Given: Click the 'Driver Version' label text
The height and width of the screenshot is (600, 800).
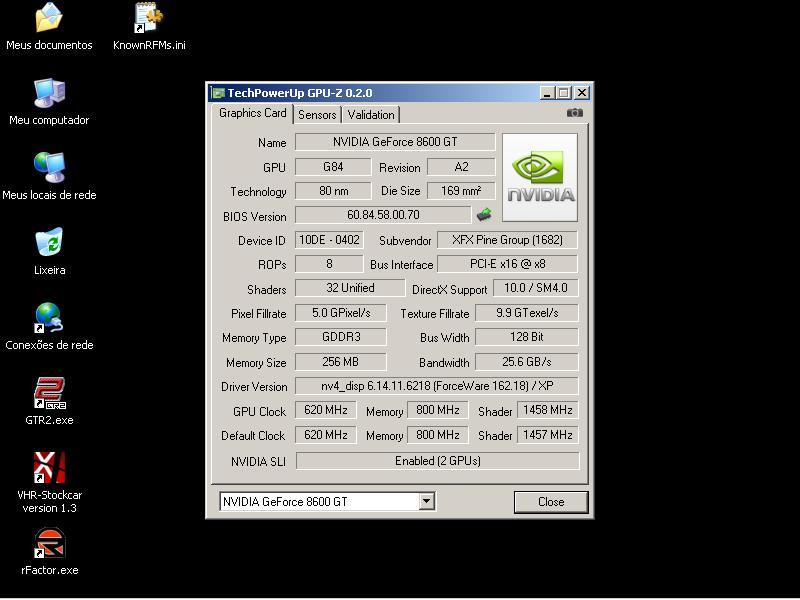Looking at the screenshot, I should (254, 387).
